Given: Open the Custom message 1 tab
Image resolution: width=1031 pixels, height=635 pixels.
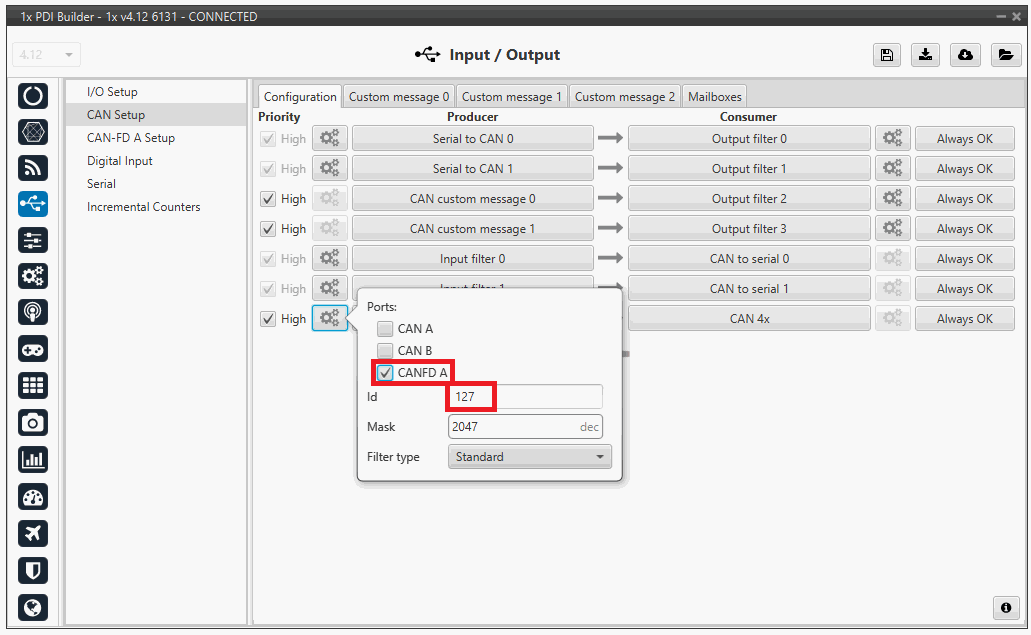Looking at the screenshot, I should pos(511,97).
